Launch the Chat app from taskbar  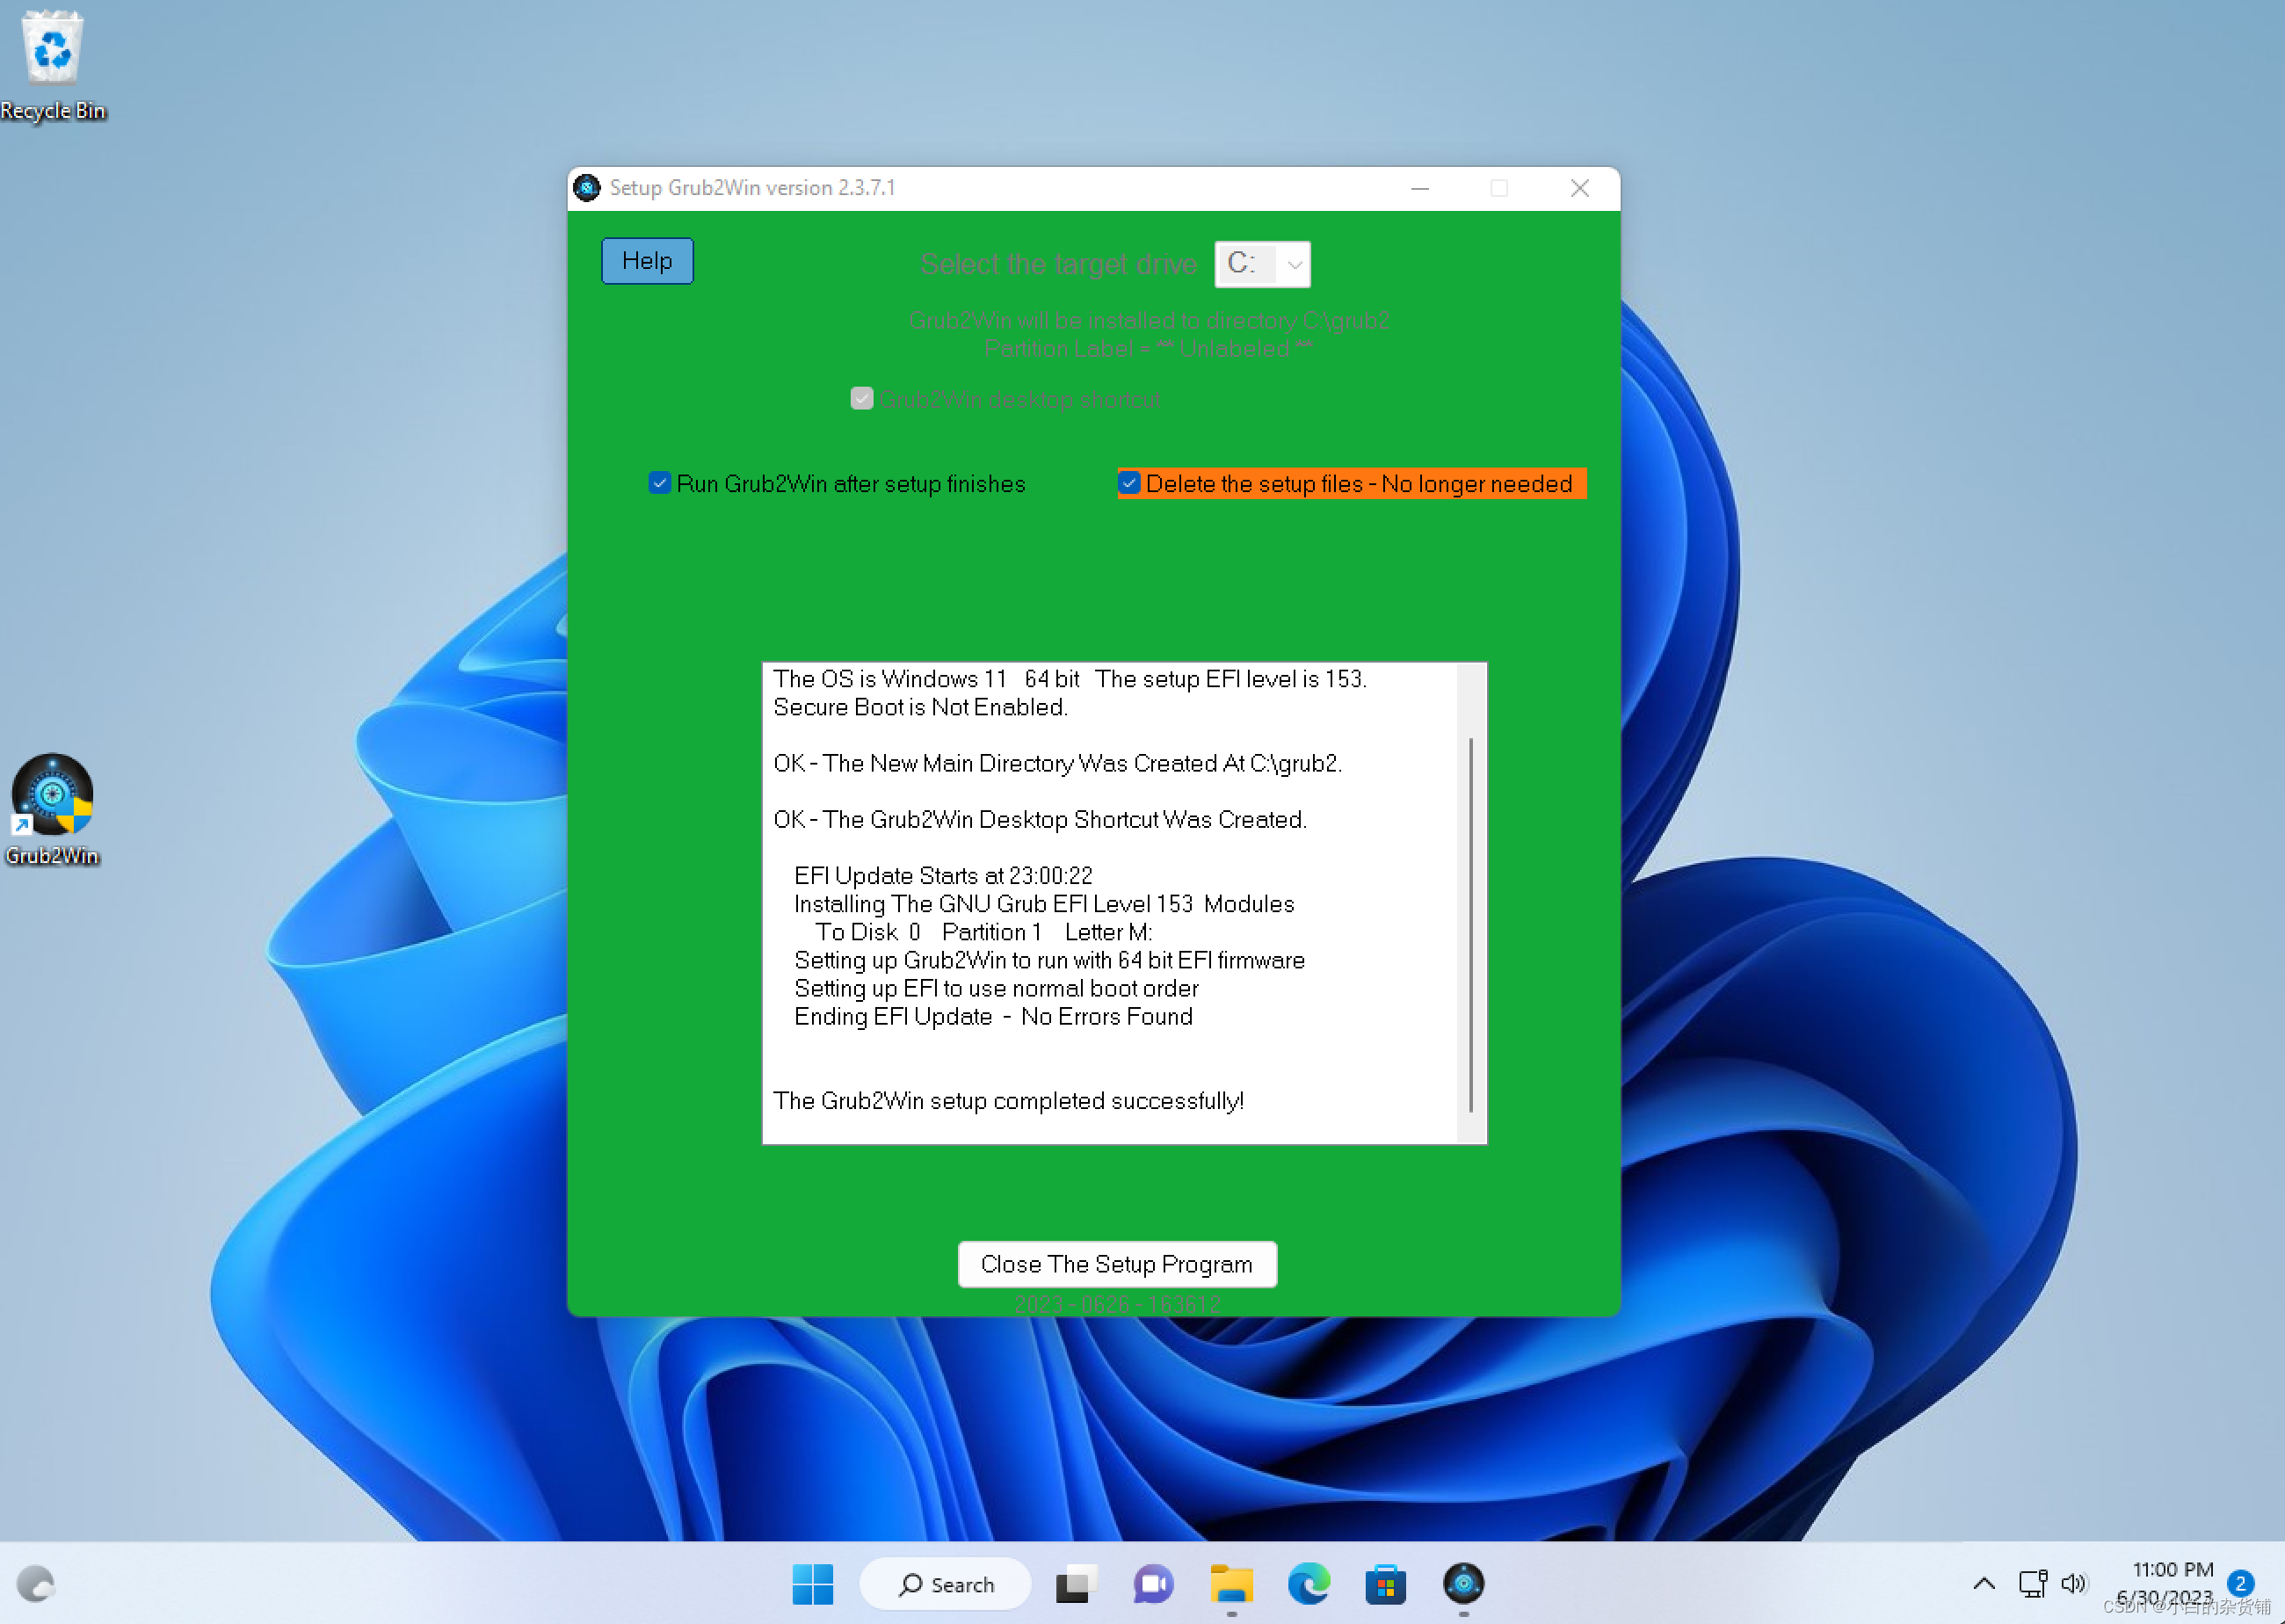[1153, 1584]
